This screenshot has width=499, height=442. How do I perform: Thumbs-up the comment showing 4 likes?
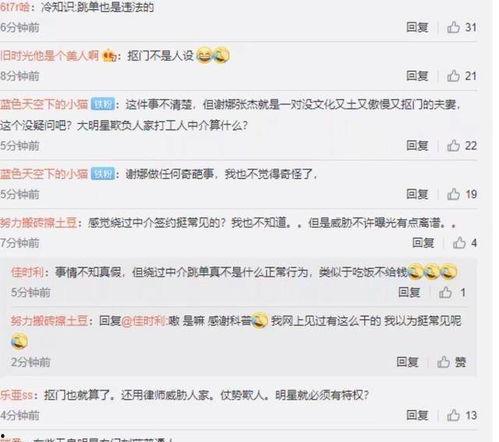point(459,243)
